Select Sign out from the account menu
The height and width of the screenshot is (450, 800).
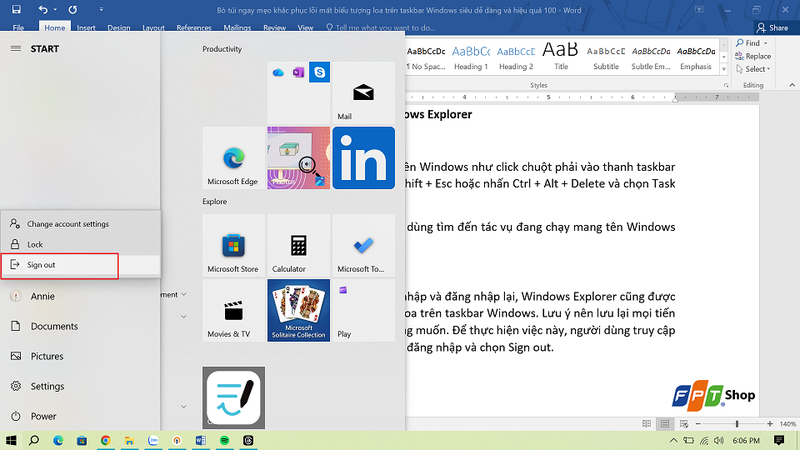pyautogui.click(x=80, y=265)
